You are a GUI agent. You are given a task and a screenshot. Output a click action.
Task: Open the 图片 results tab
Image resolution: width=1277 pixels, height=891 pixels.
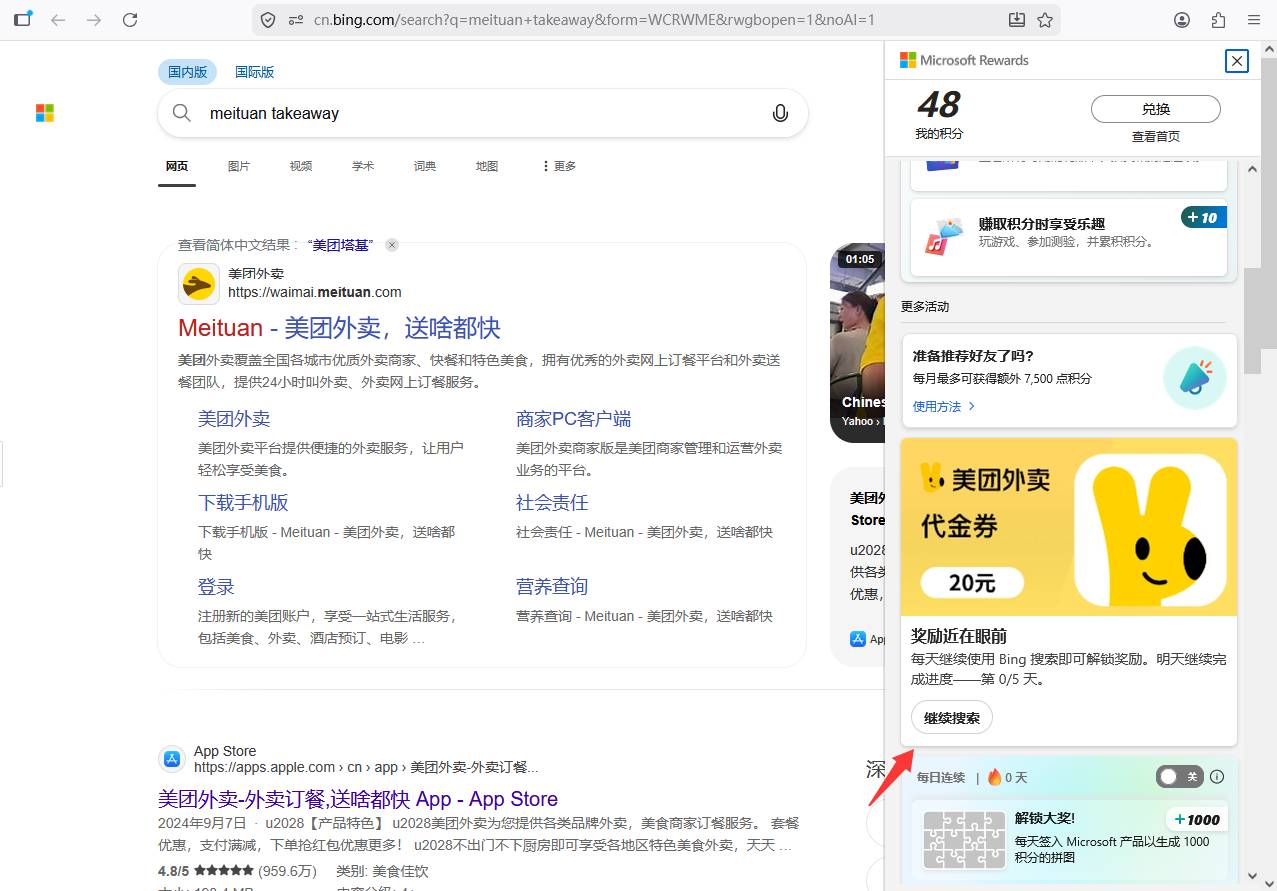(x=239, y=166)
